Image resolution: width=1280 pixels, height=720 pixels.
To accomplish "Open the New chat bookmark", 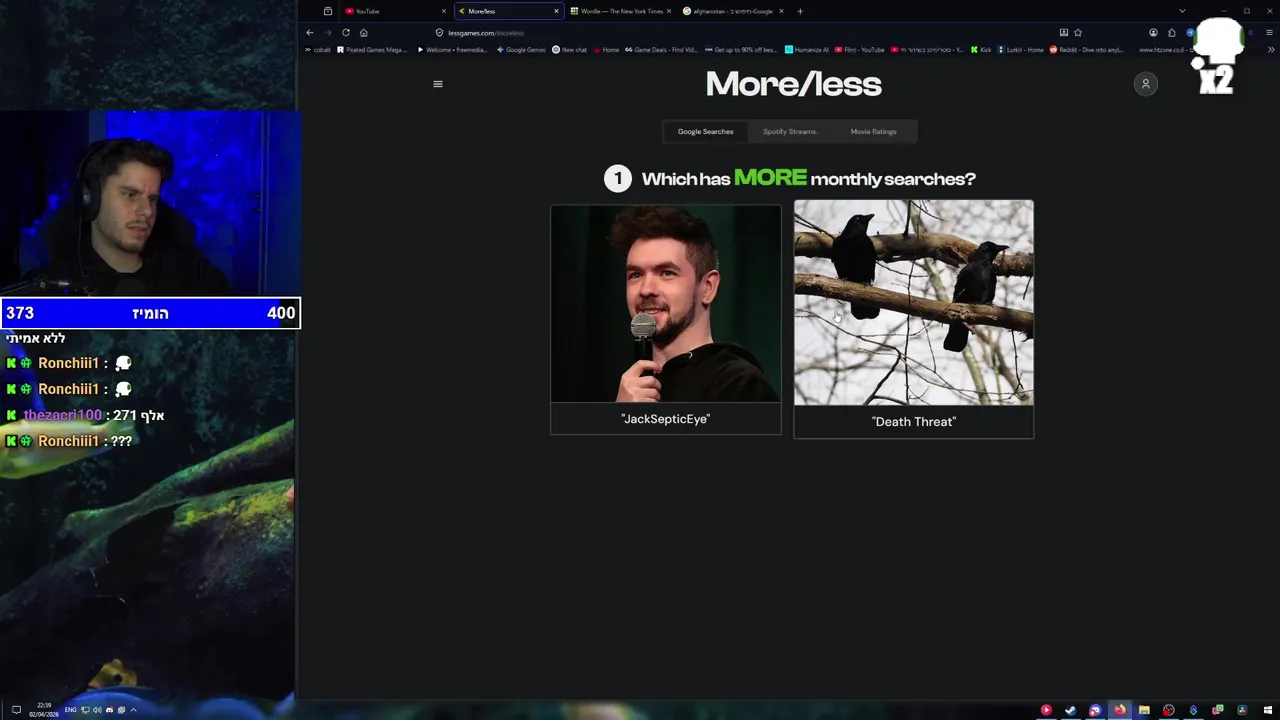I will (570, 50).
